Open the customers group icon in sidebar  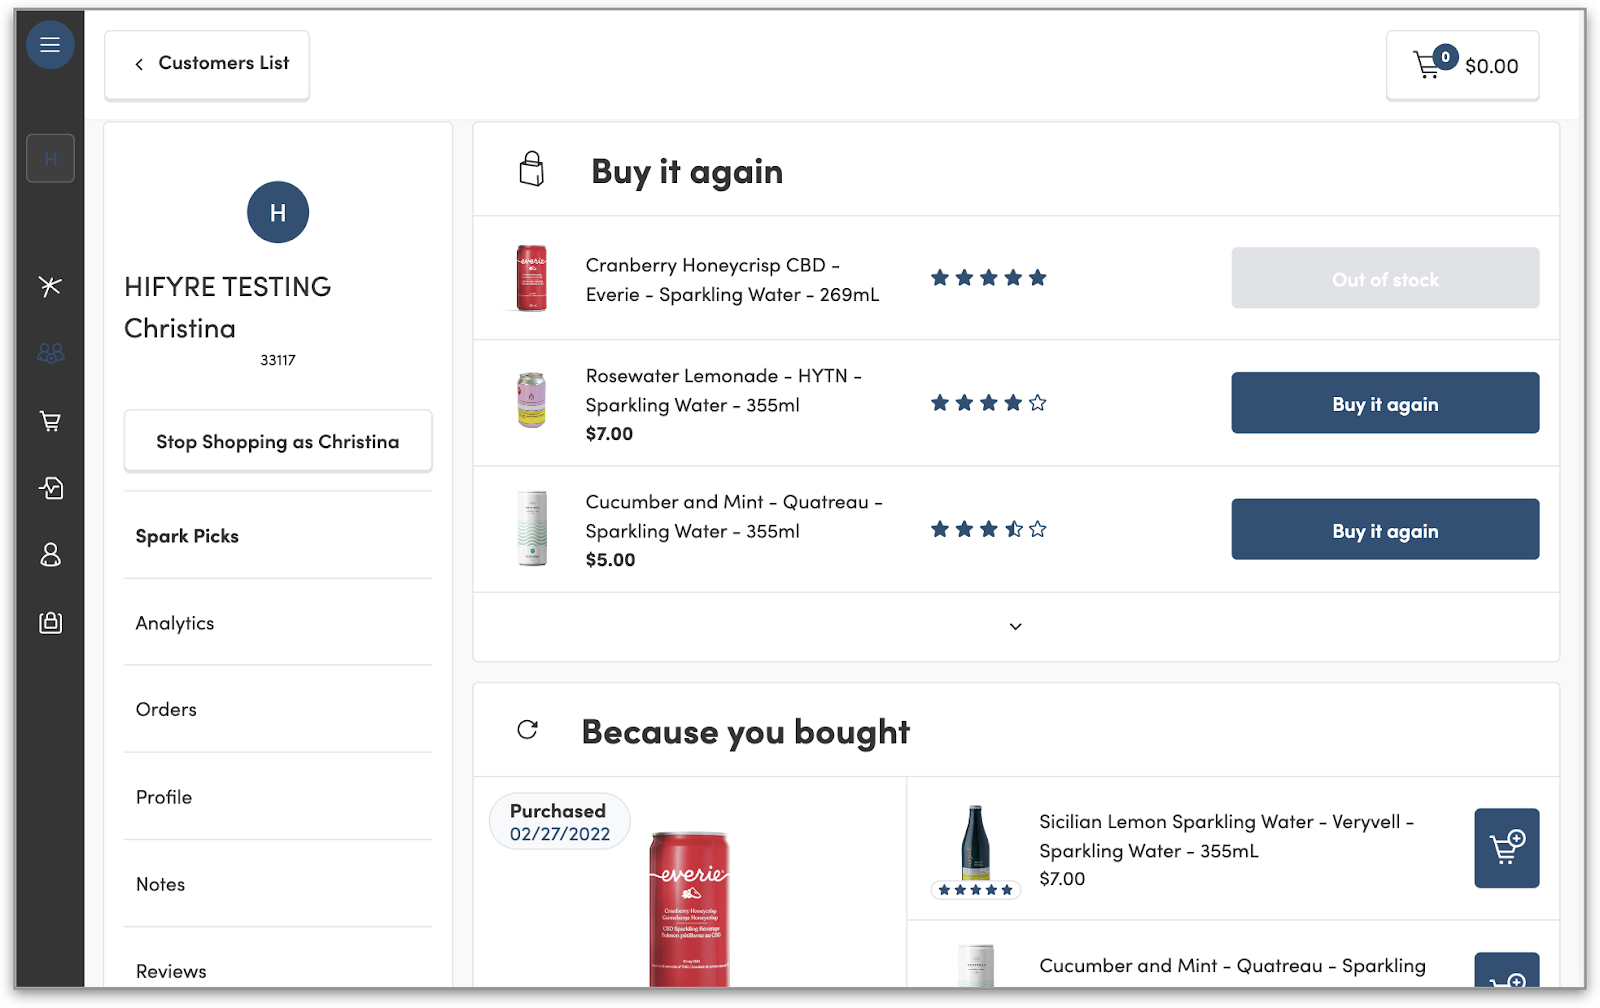pos(50,353)
